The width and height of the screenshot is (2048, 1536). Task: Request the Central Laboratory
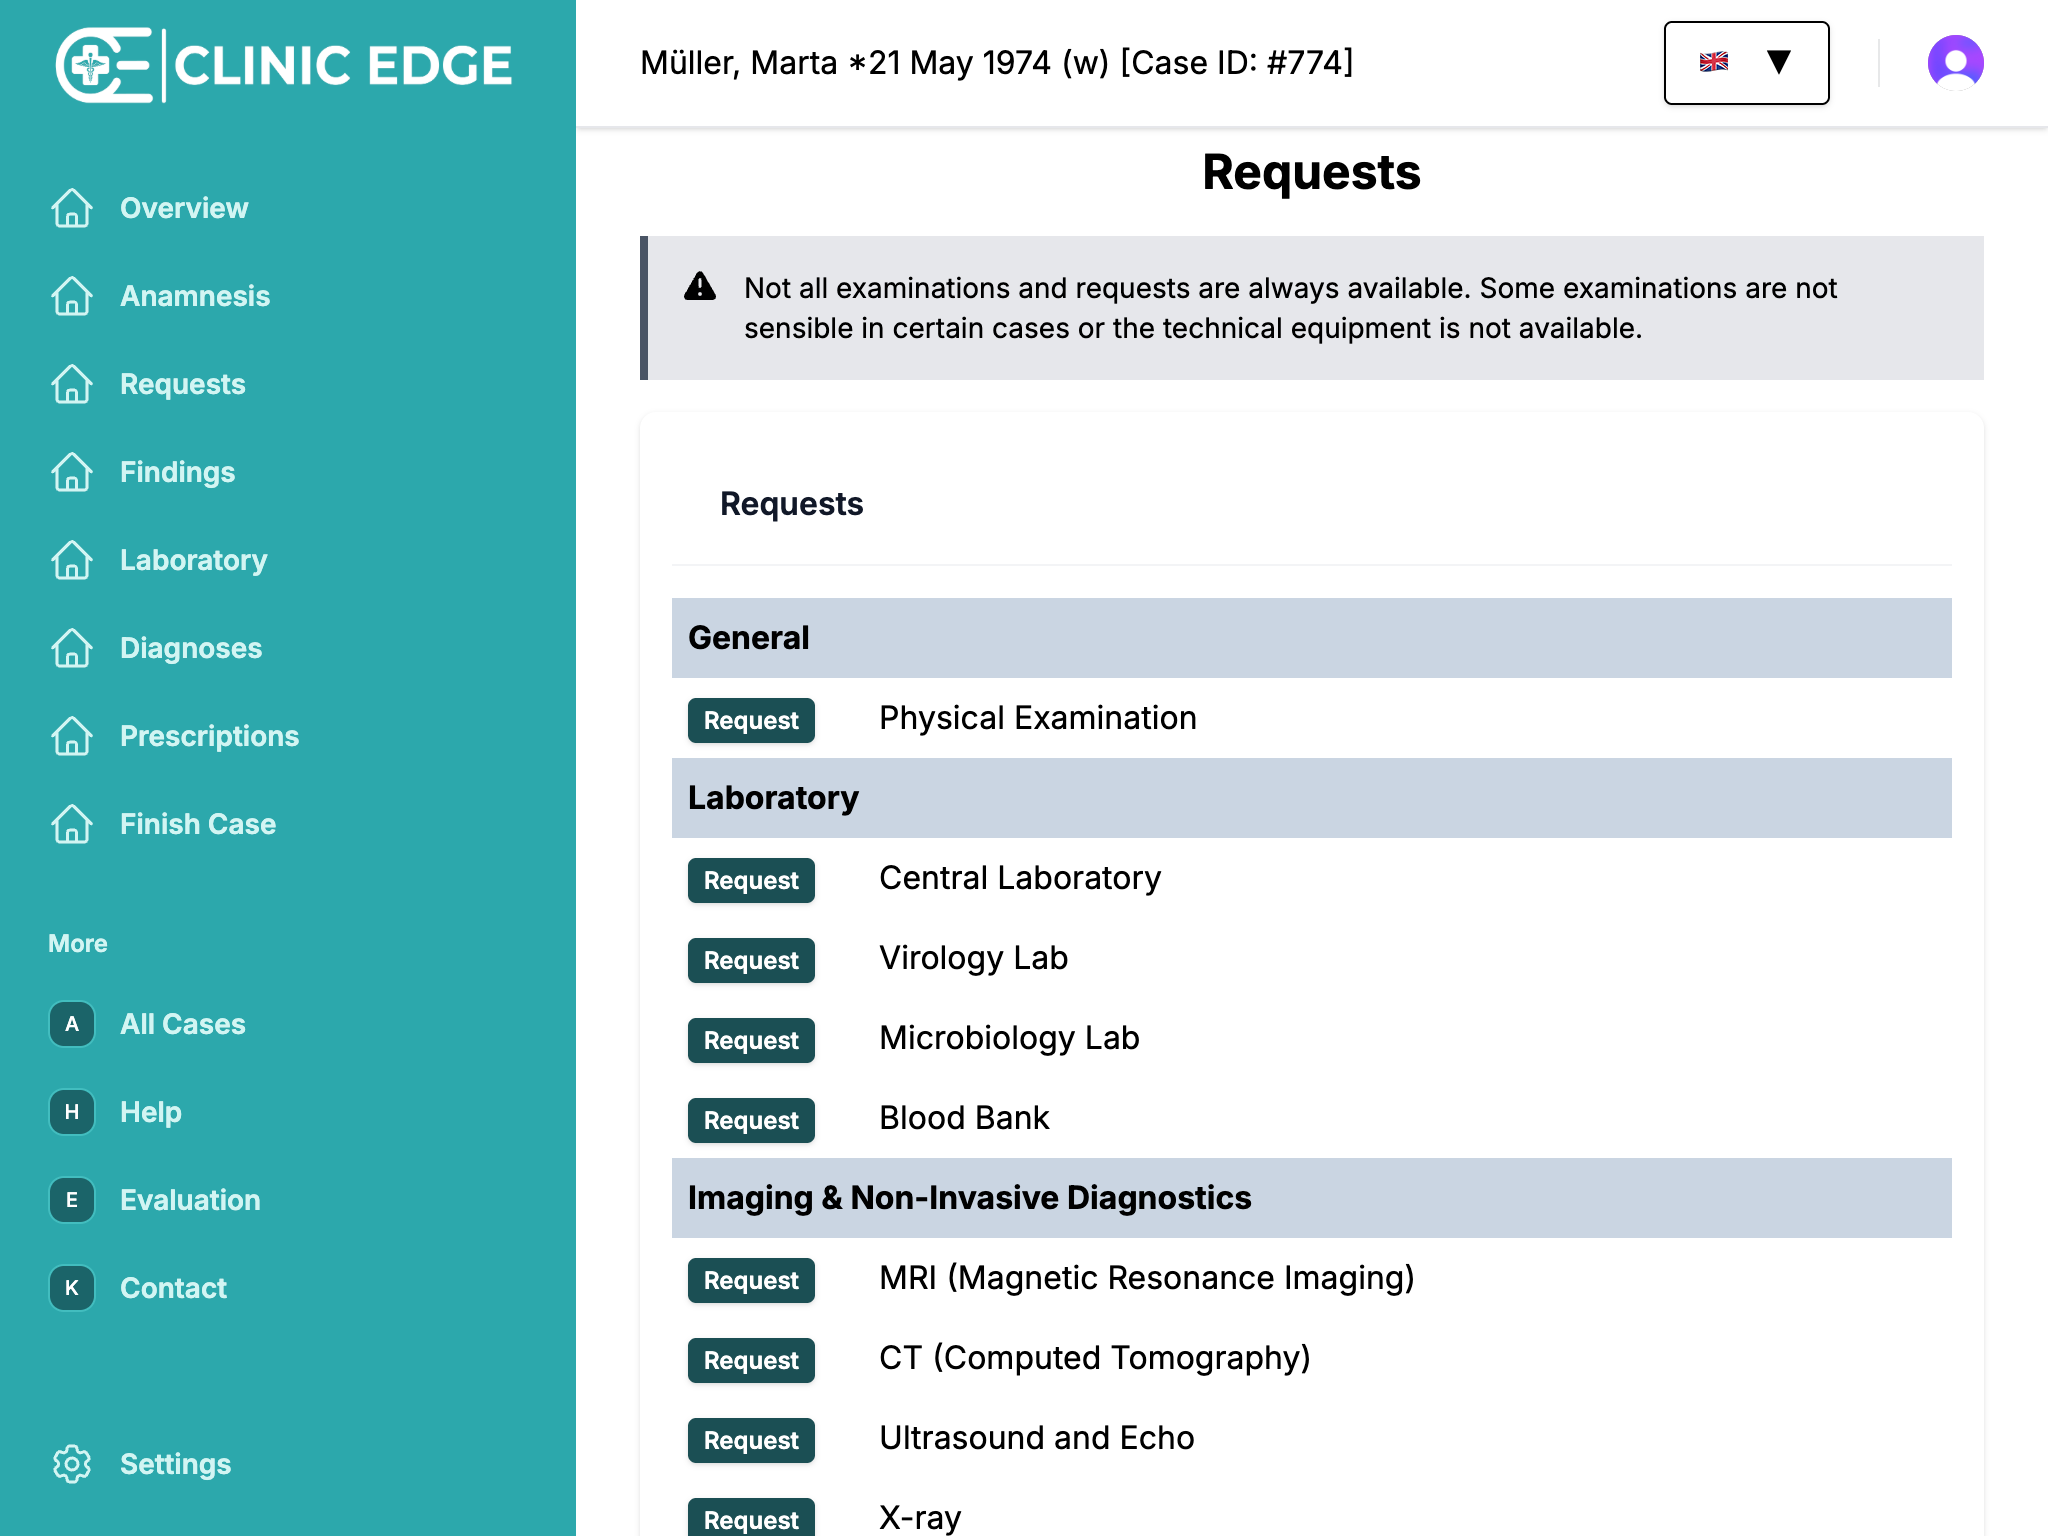(x=751, y=880)
